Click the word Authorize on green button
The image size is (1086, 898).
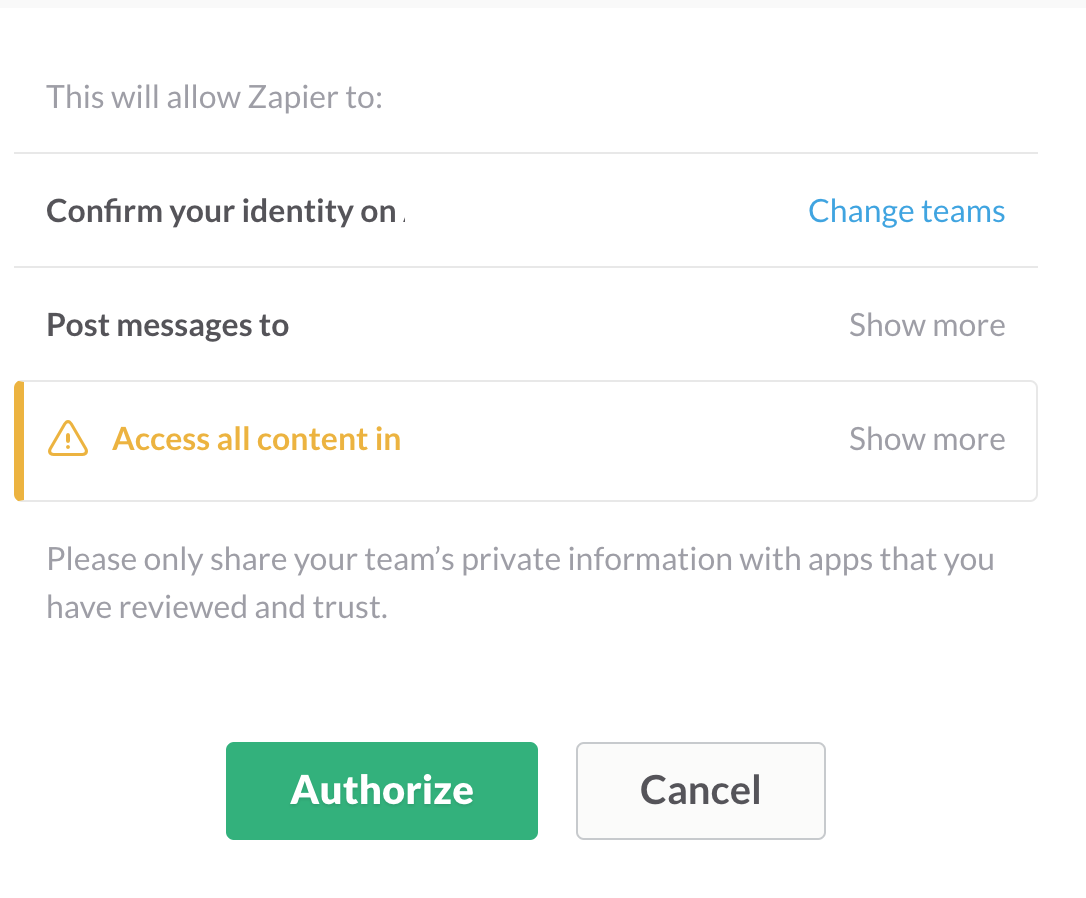coord(382,790)
